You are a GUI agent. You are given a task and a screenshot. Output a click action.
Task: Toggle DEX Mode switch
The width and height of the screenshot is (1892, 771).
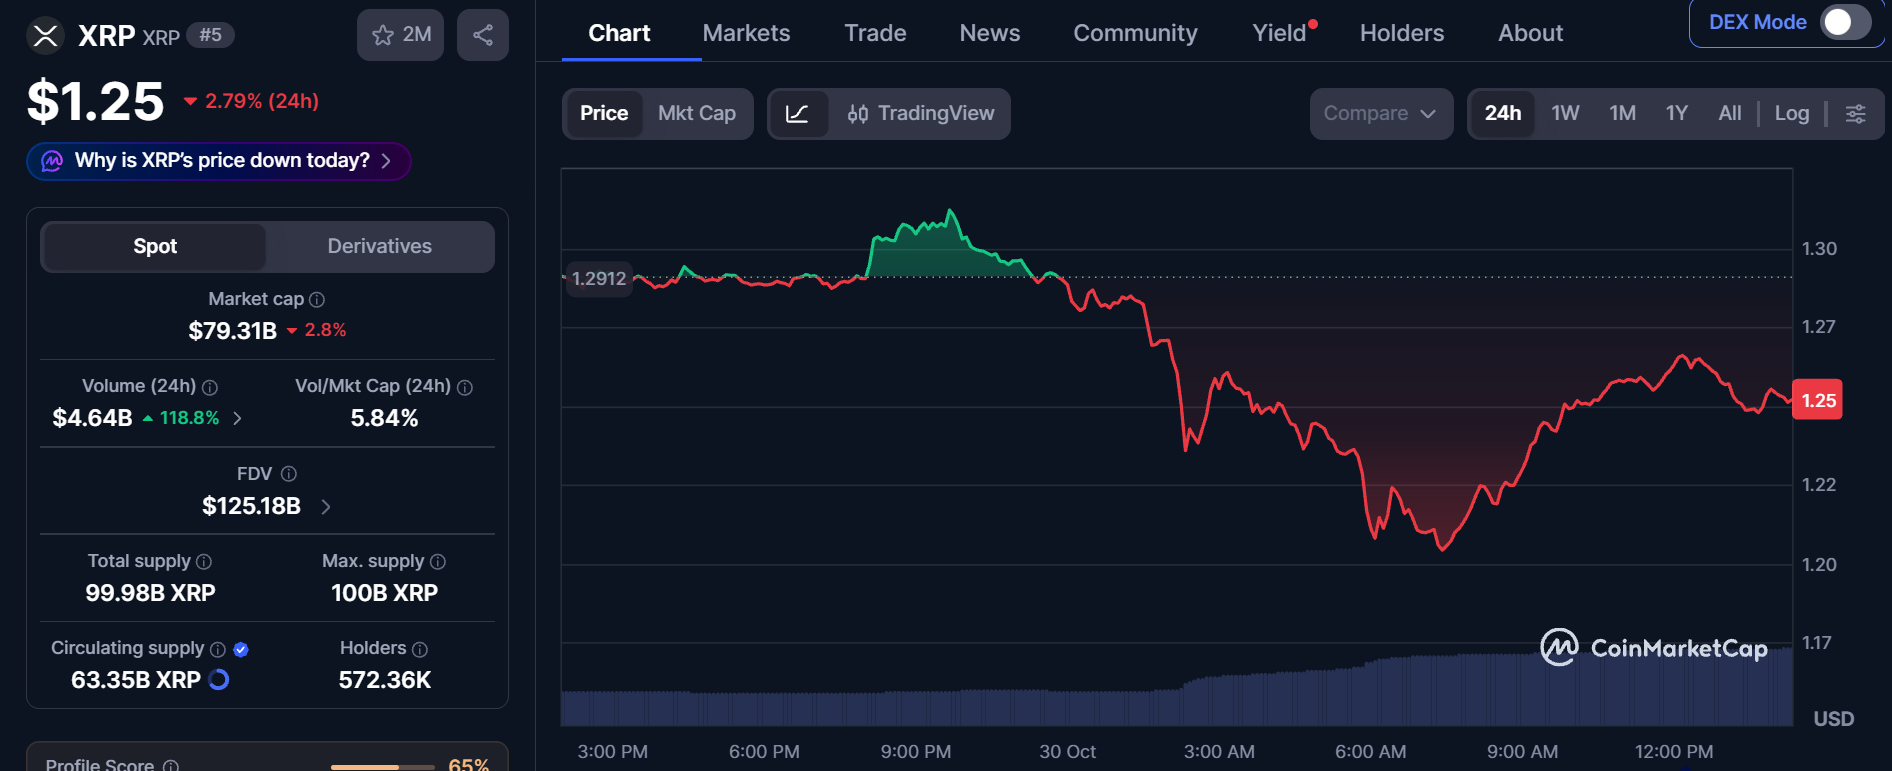click(1845, 22)
